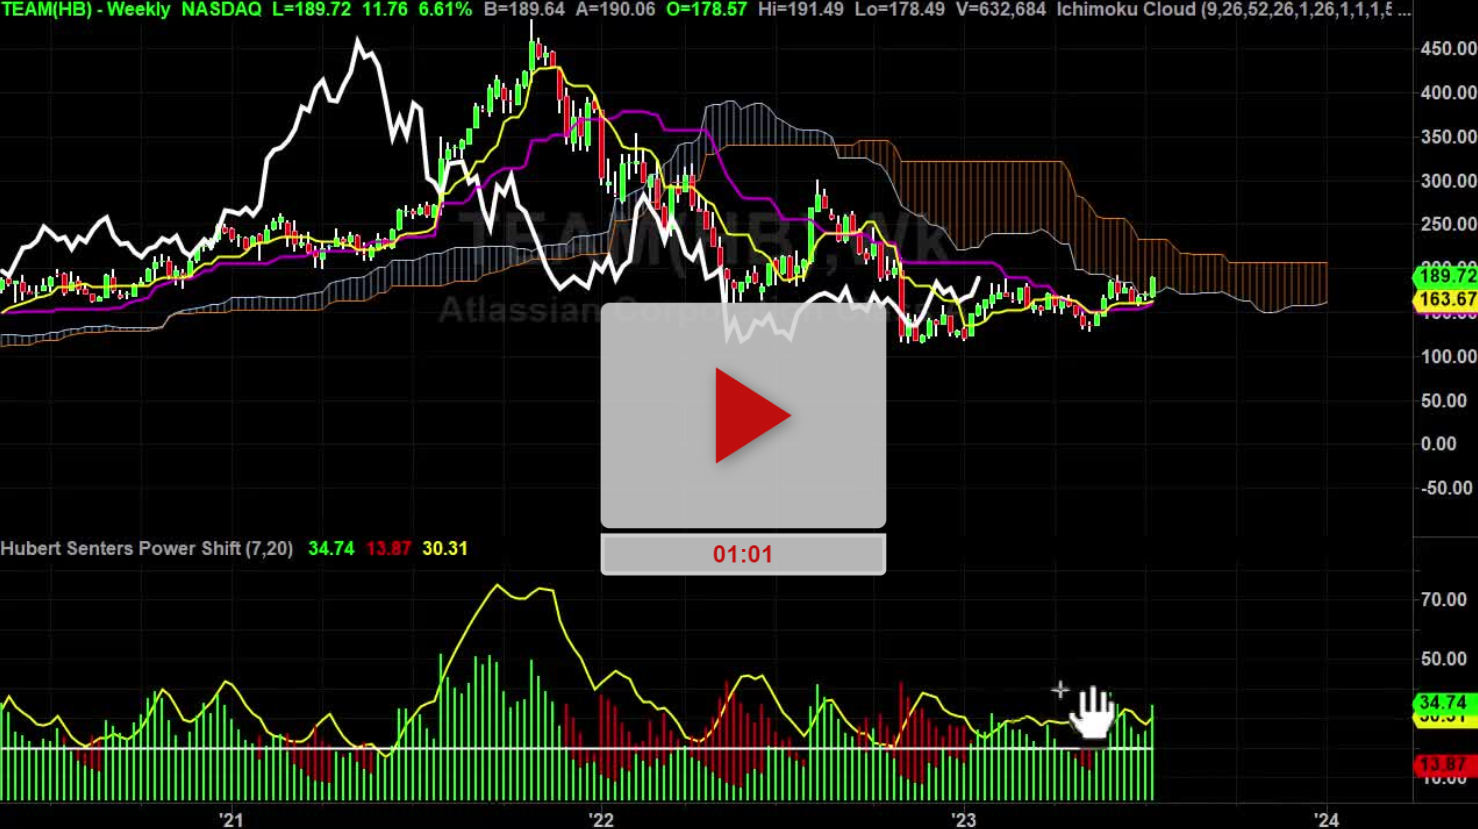Click the bid value B=189.64
This screenshot has width=1478, height=829.
coord(524,10)
